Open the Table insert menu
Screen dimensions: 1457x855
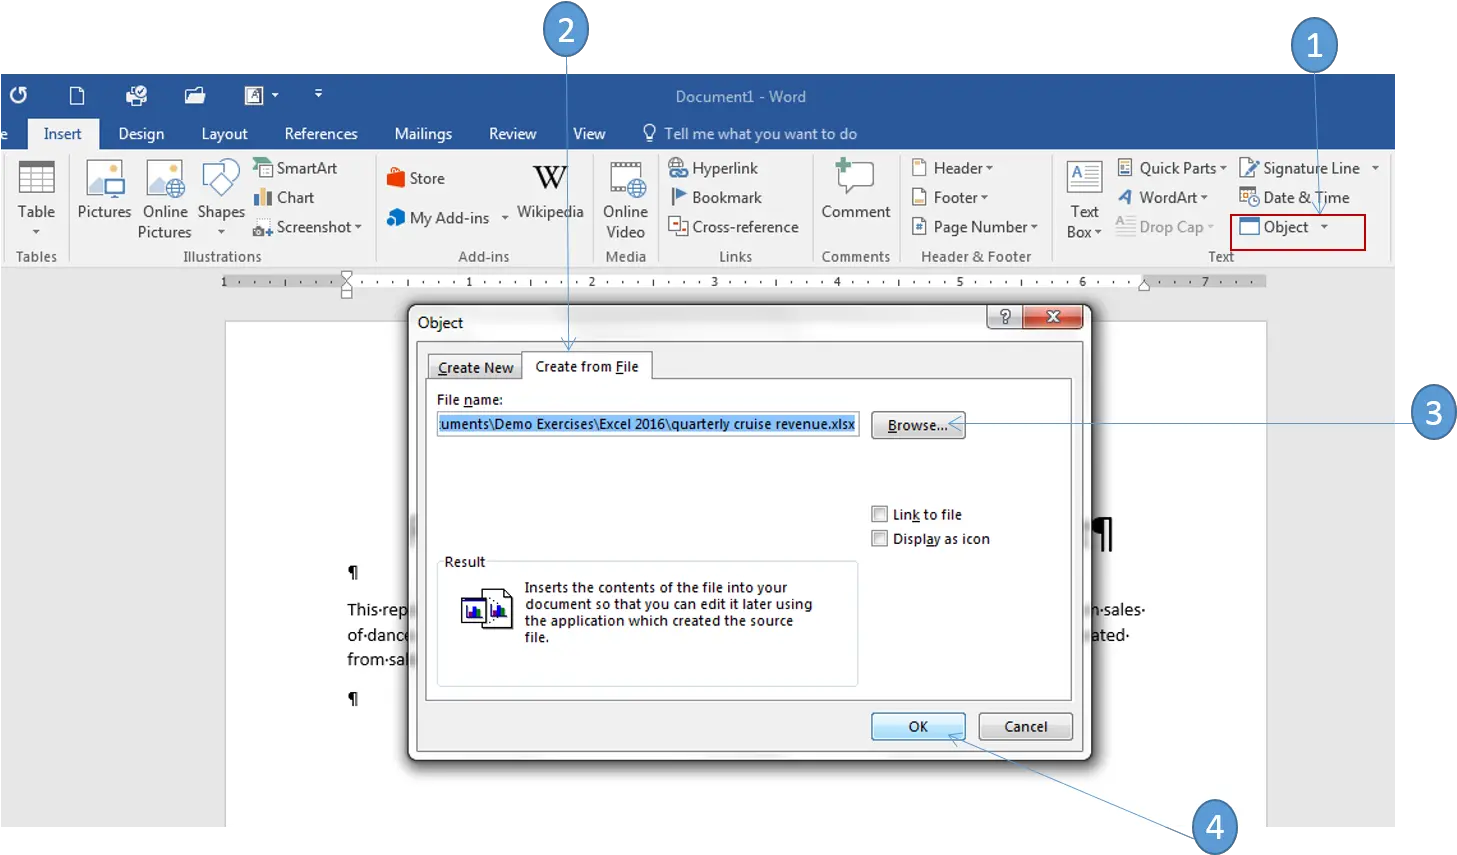36,199
